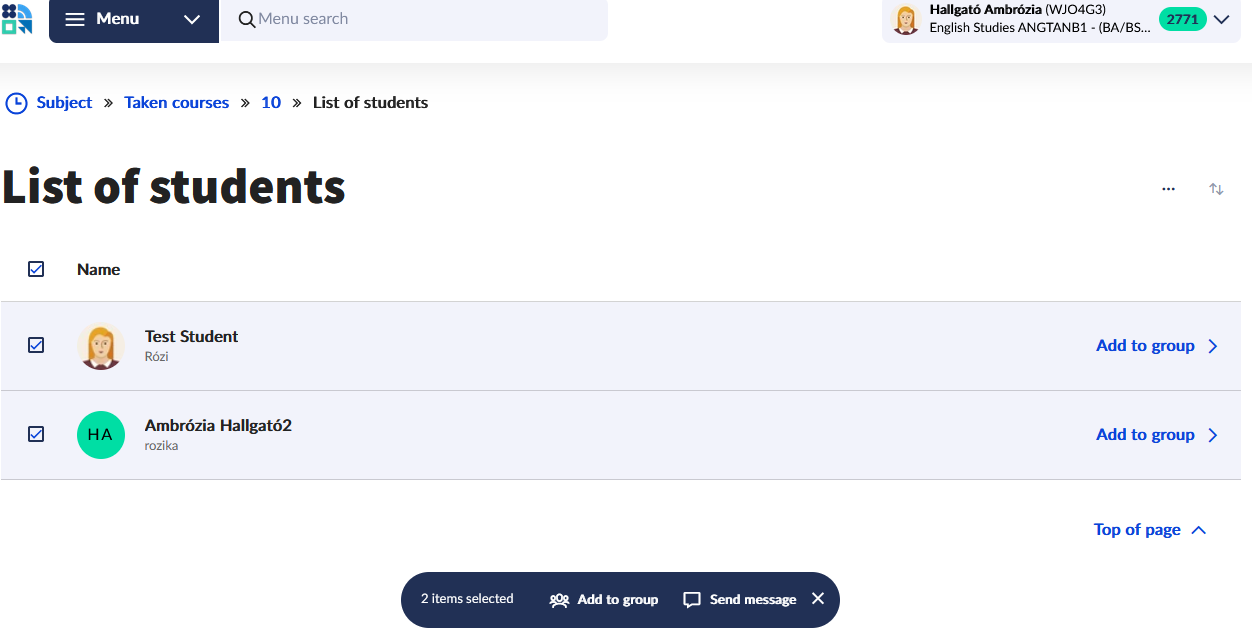
Task: Uncheck the Test Student checkbox
Action: 36,345
